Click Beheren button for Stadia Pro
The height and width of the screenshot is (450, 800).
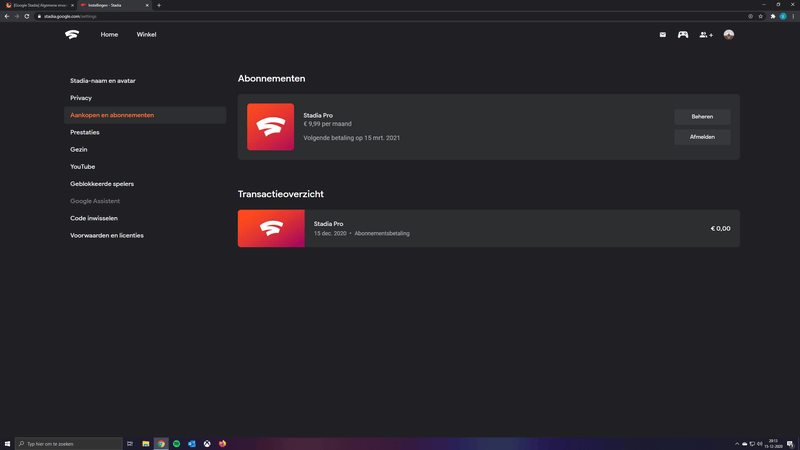click(x=702, y=117)
